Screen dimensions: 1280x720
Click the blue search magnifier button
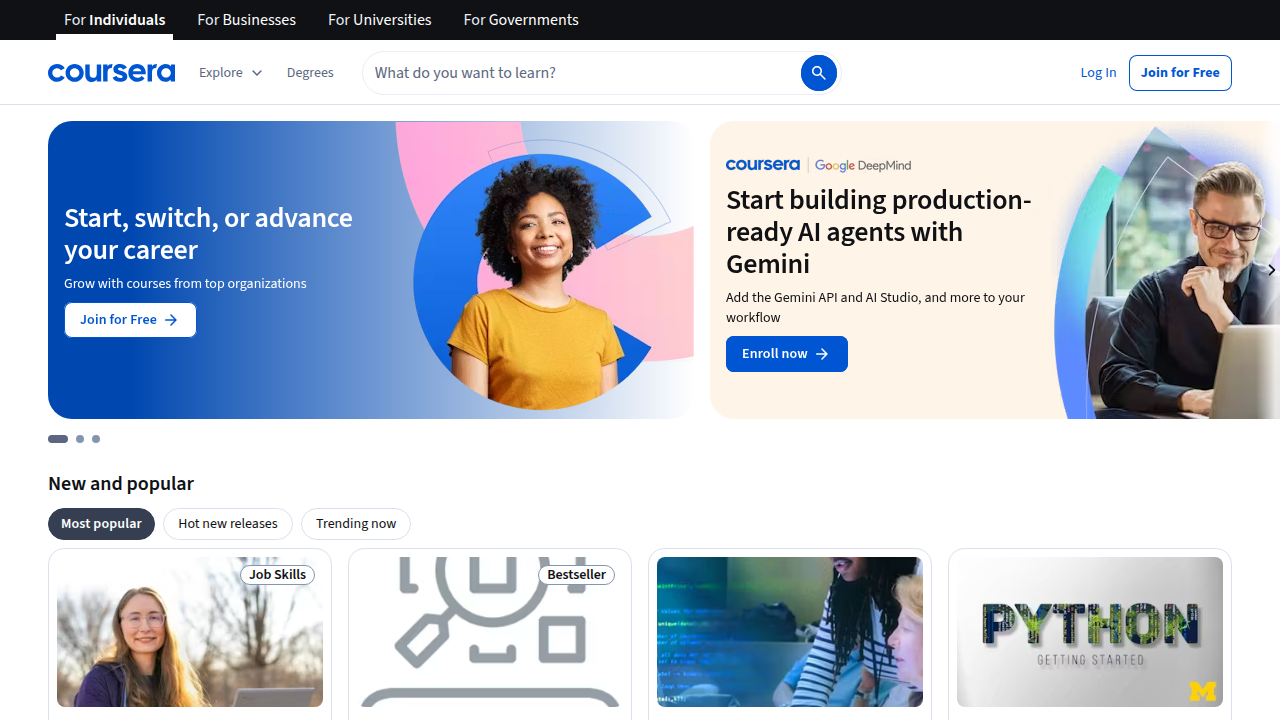click(x=818, y=72)
